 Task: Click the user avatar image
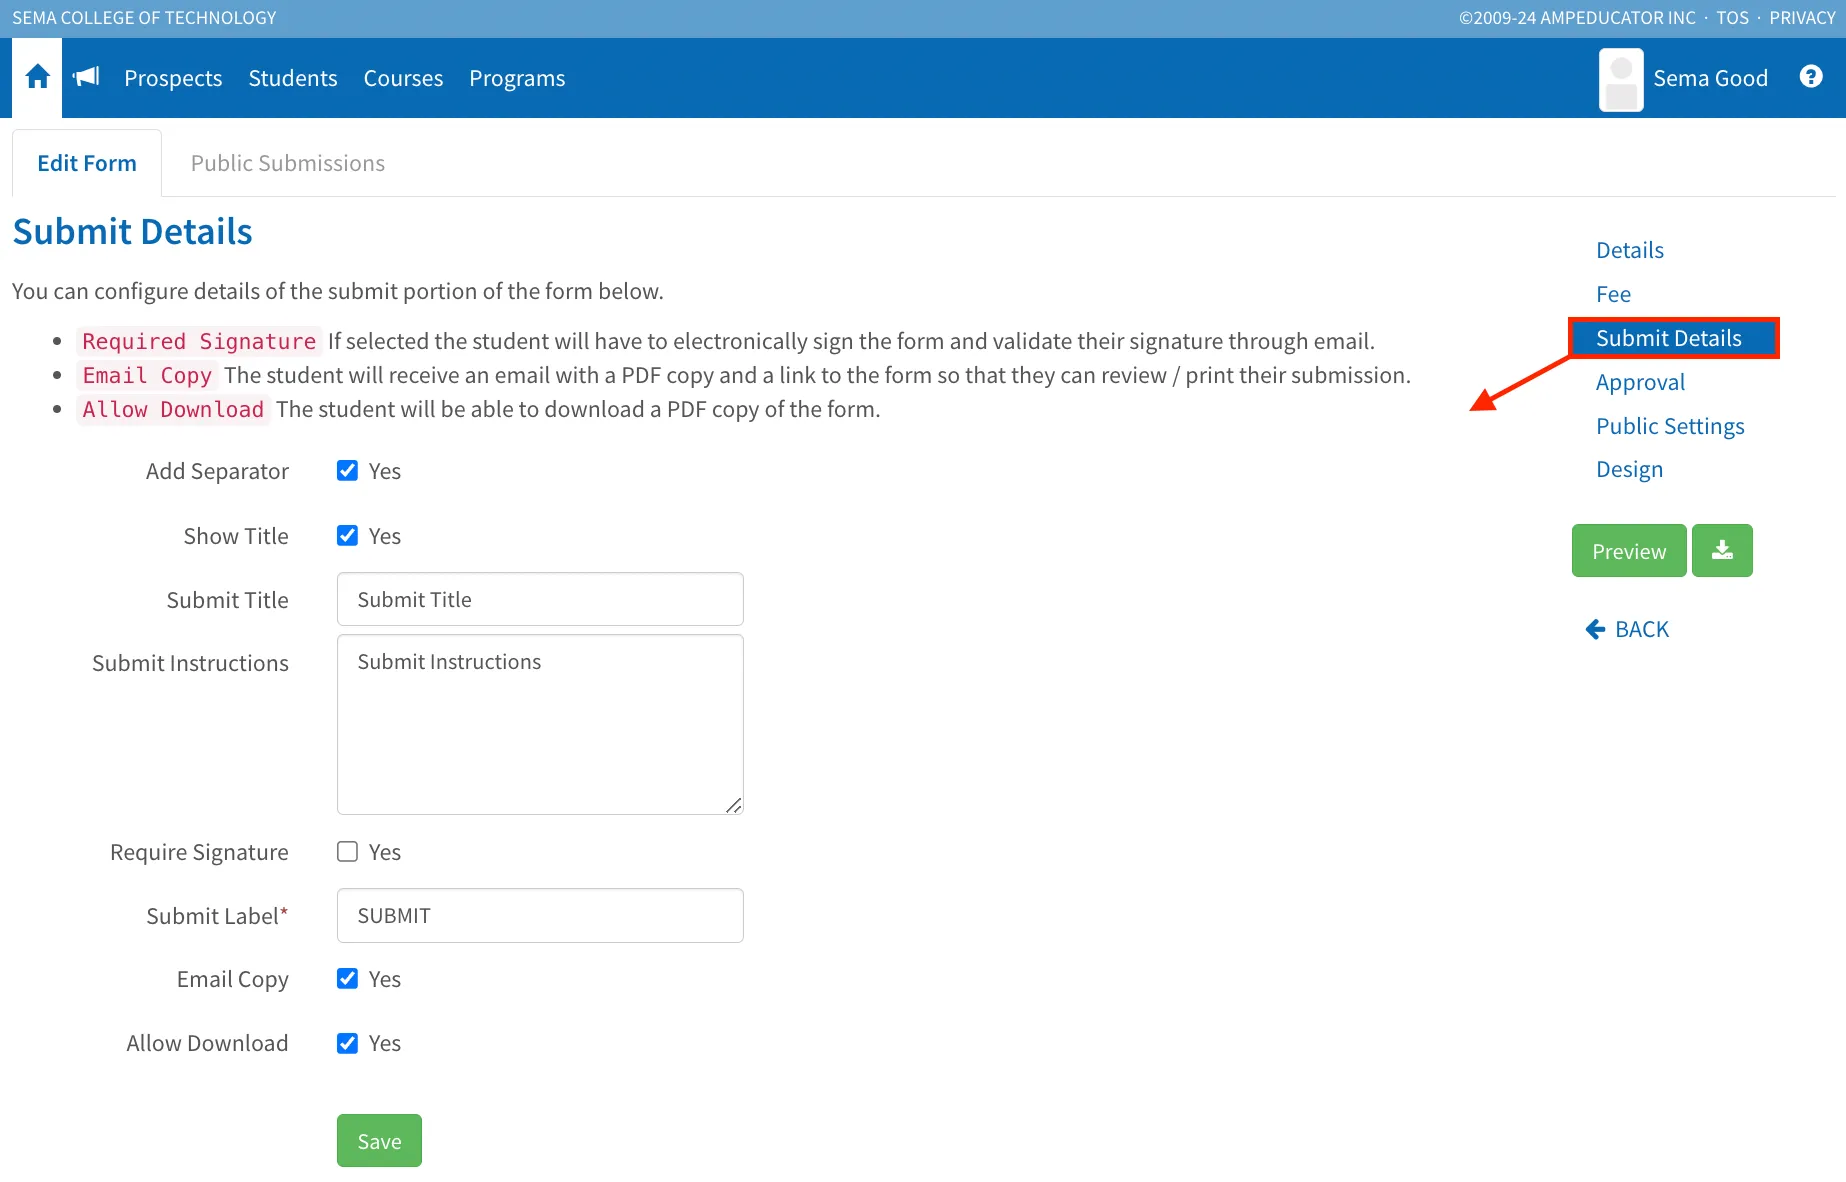[x=1621, y=80]
